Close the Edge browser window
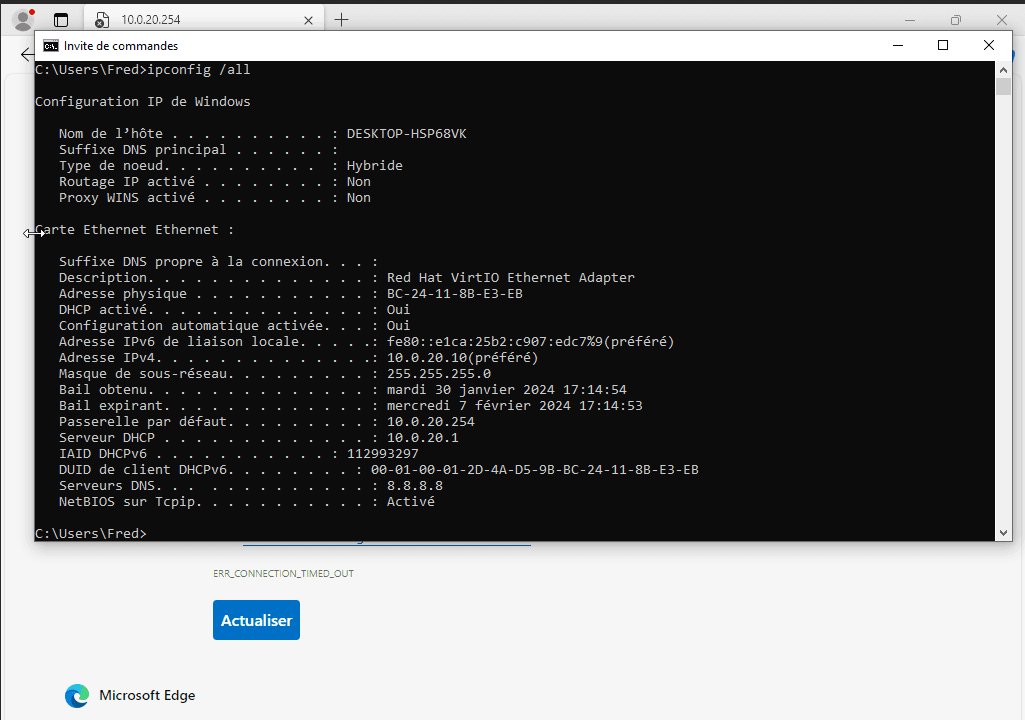 coord(1003,19)
